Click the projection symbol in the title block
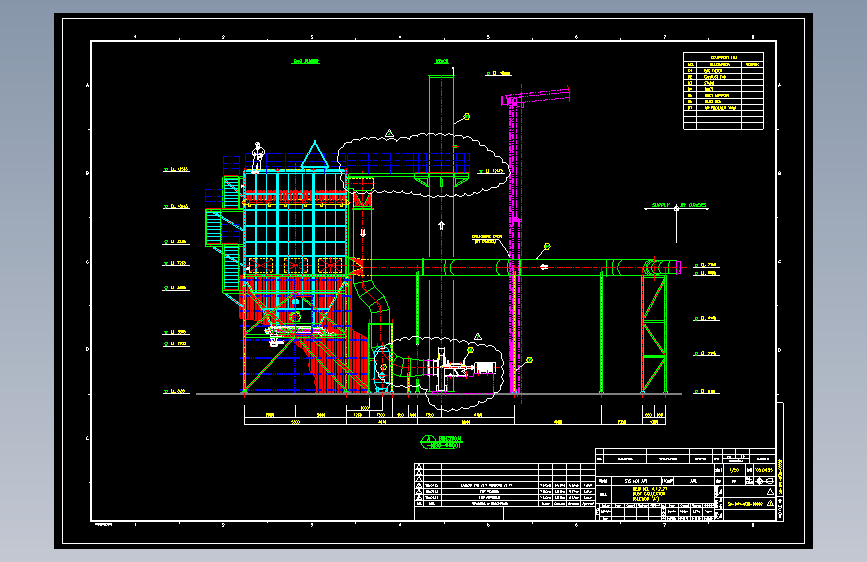 [x=764, y=481]
